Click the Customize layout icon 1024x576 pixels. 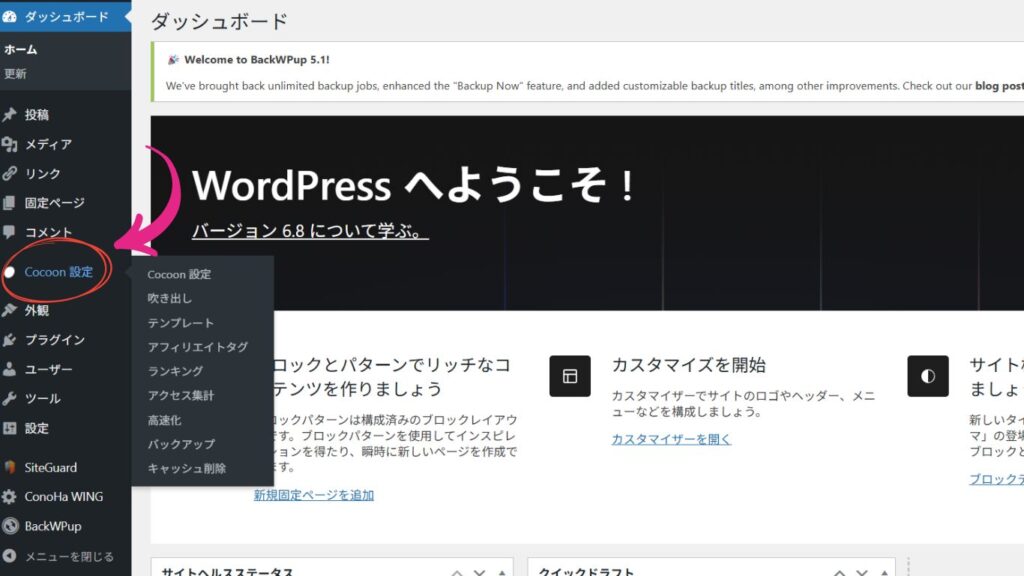tap(569, 376)
